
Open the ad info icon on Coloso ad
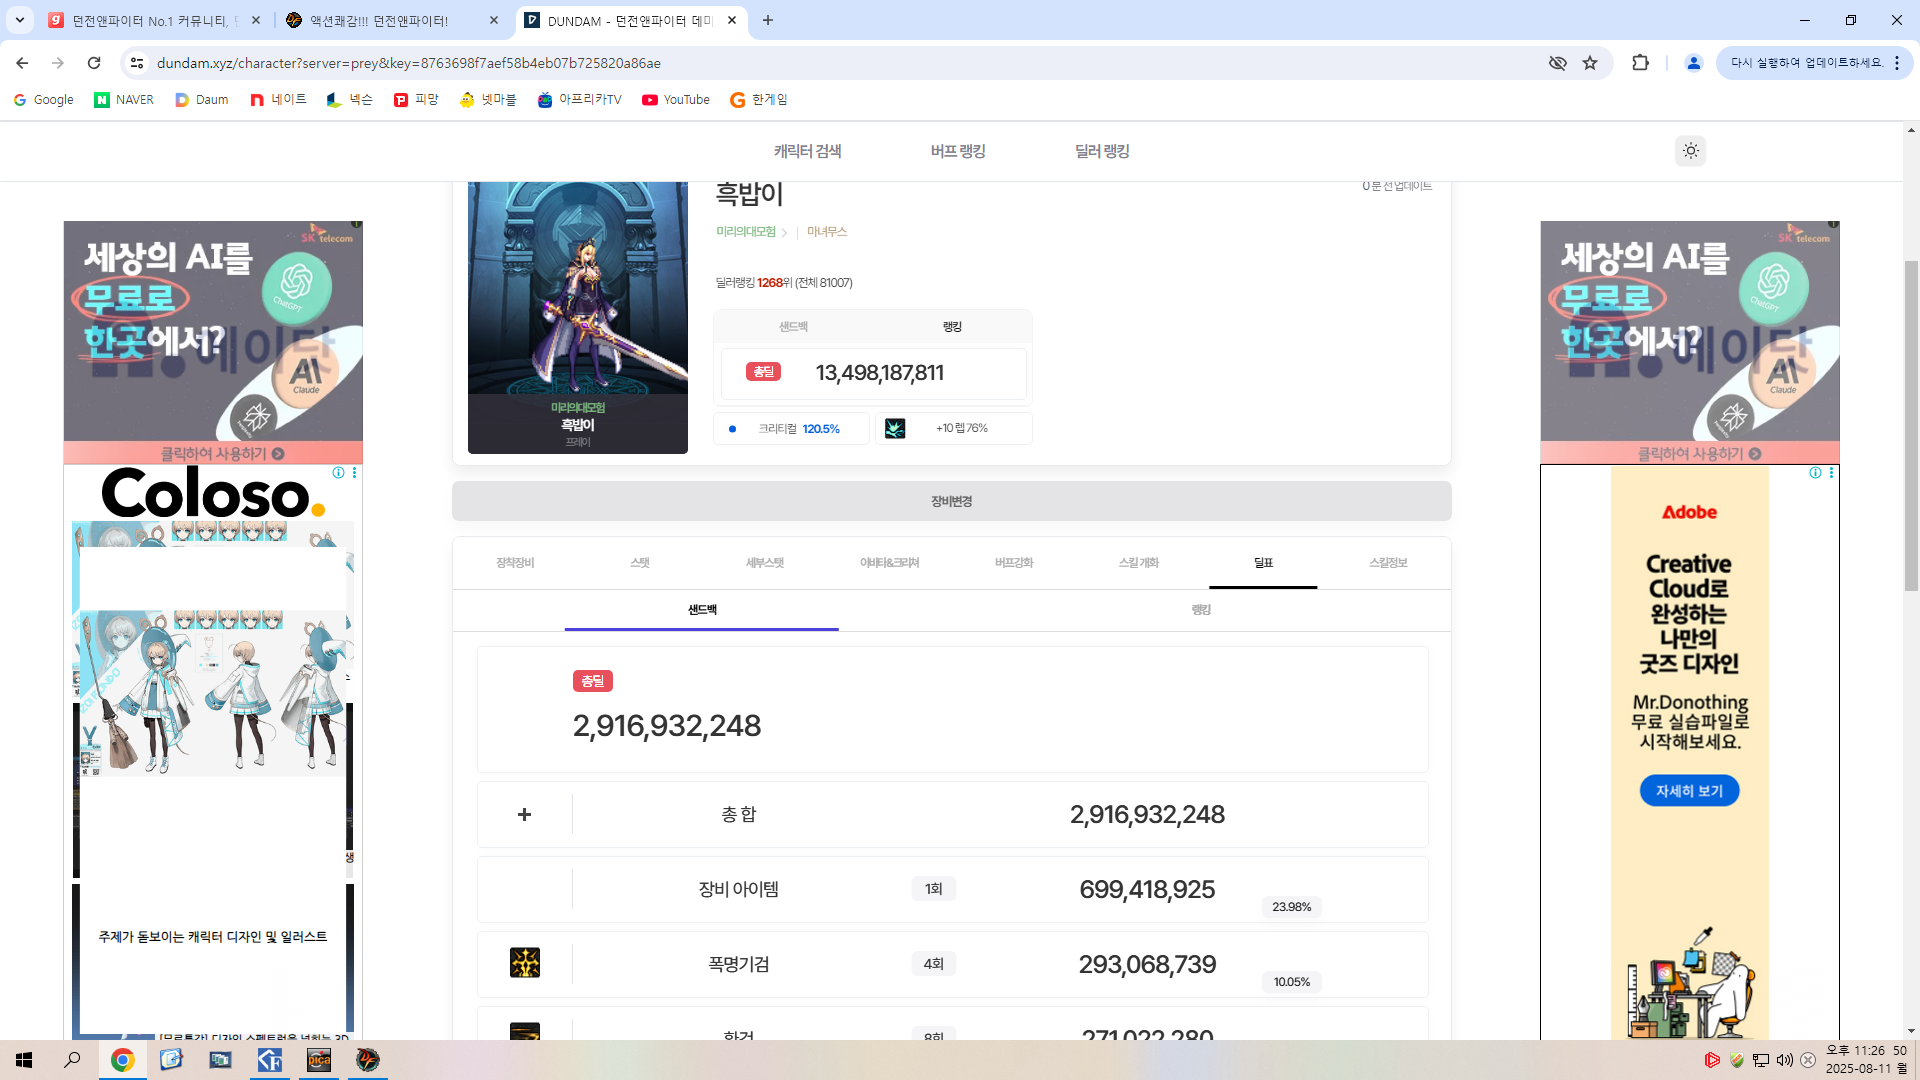(x=339, y=473)
